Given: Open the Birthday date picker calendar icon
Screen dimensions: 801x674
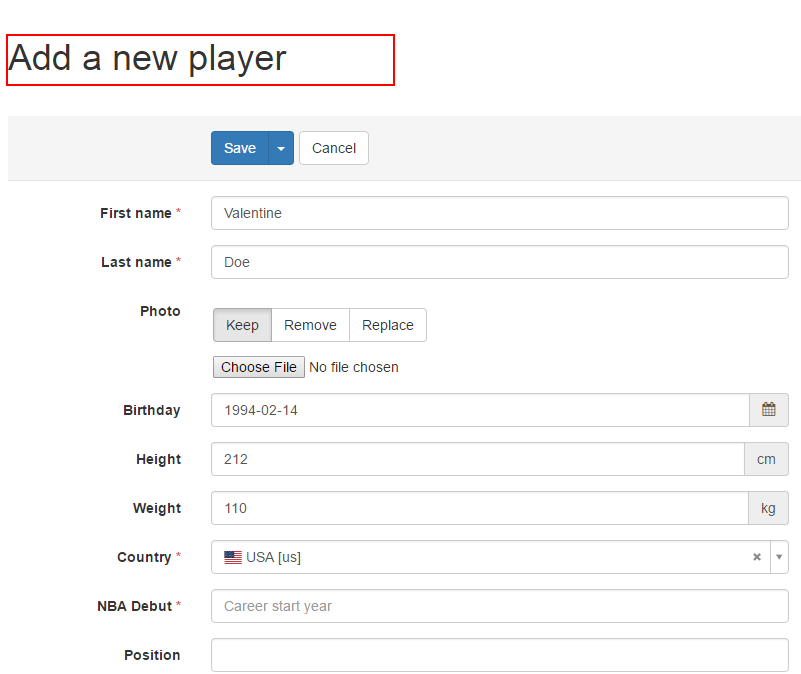Looking at the screenshot, I should [x=768, y=410].
